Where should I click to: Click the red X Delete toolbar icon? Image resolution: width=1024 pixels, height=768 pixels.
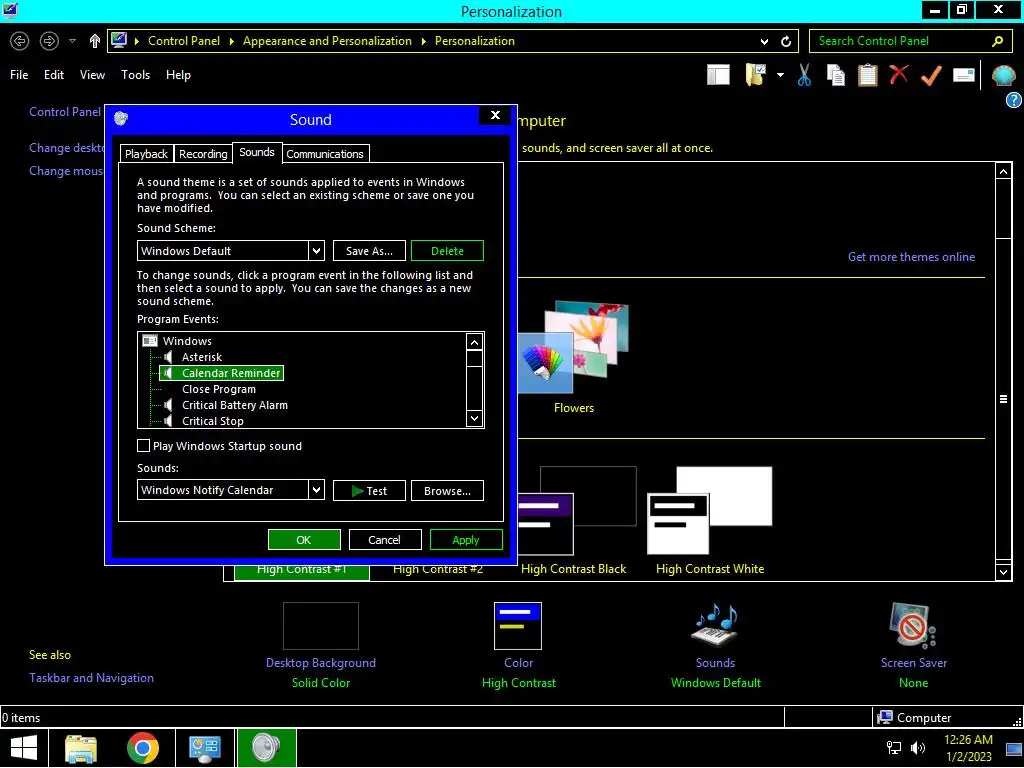(899, 74)
